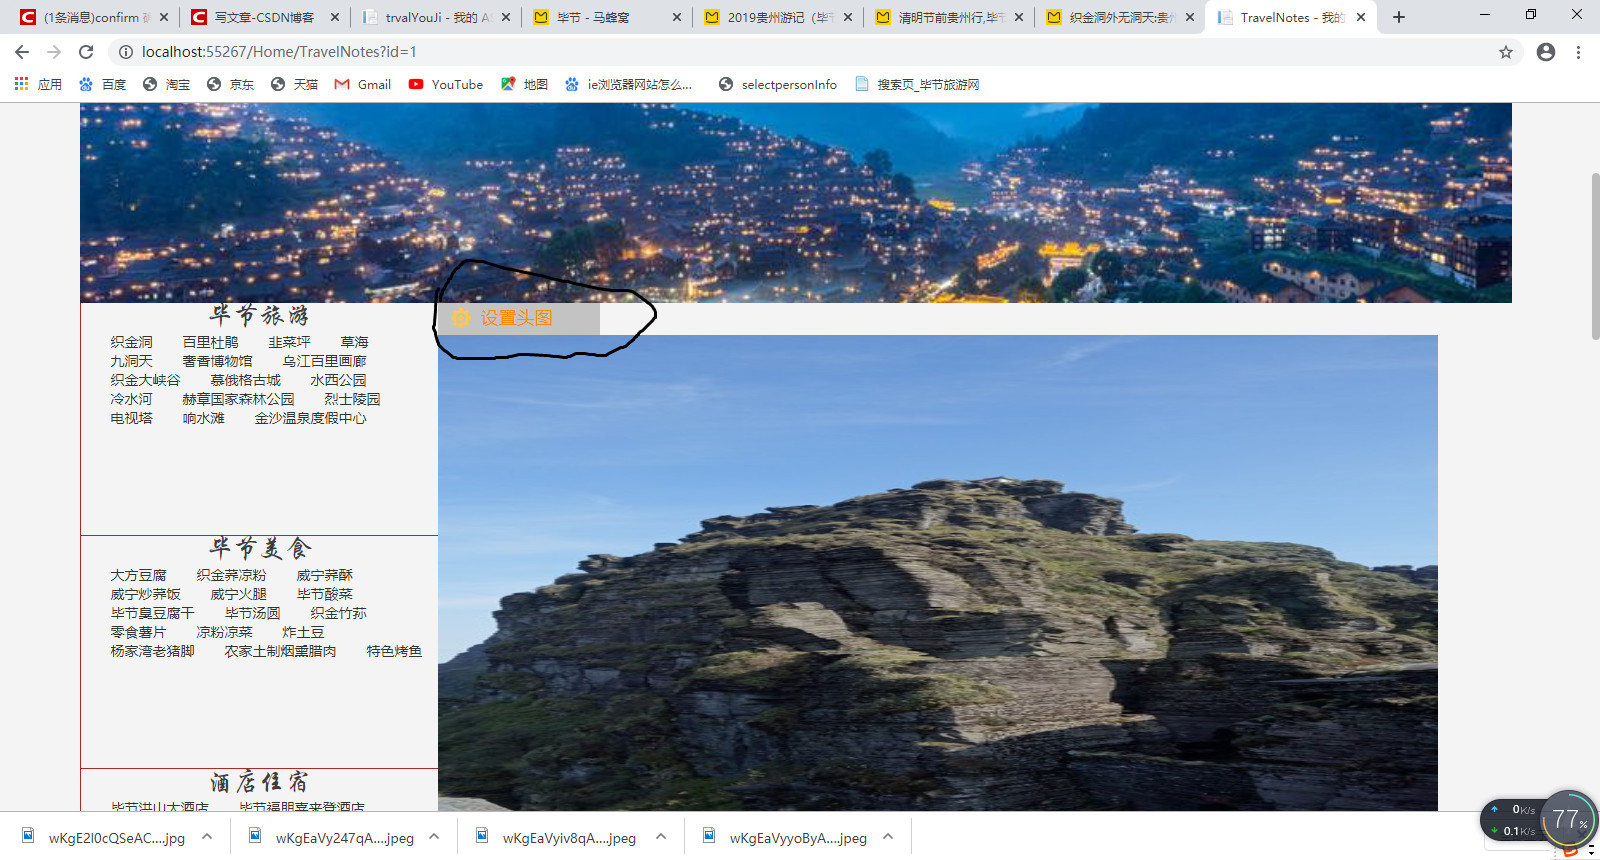Click the 毕节美食 section heading
Viewport: 1600px width, 860px height.
click(260, 548)
